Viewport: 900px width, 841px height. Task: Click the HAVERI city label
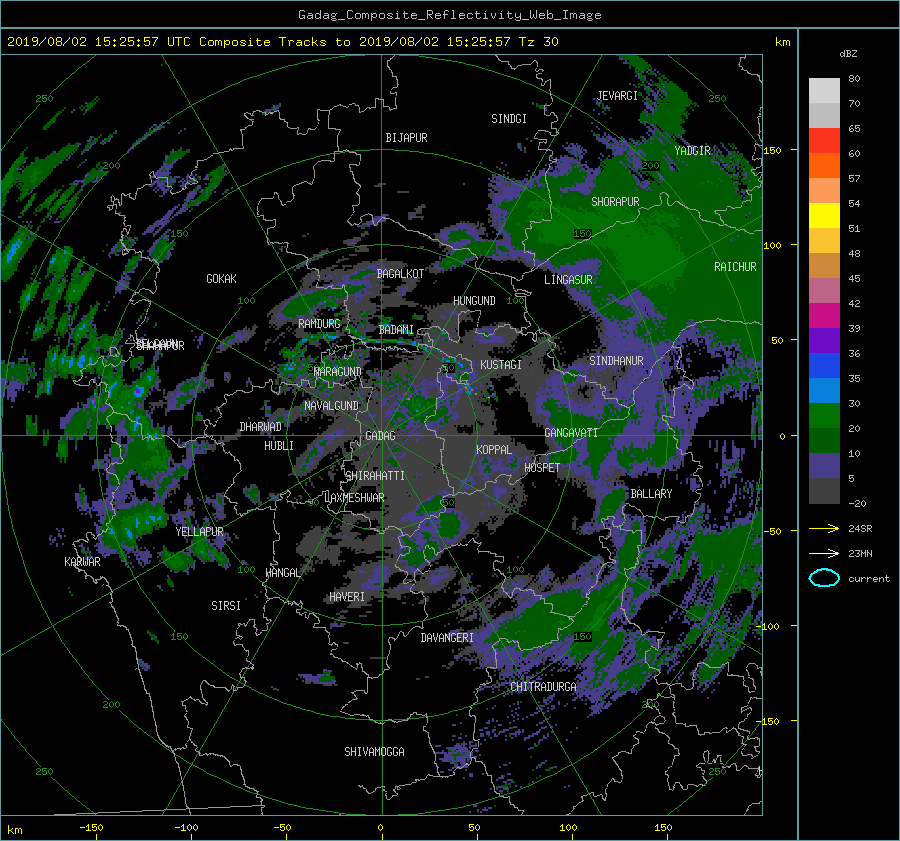point(347,597)
